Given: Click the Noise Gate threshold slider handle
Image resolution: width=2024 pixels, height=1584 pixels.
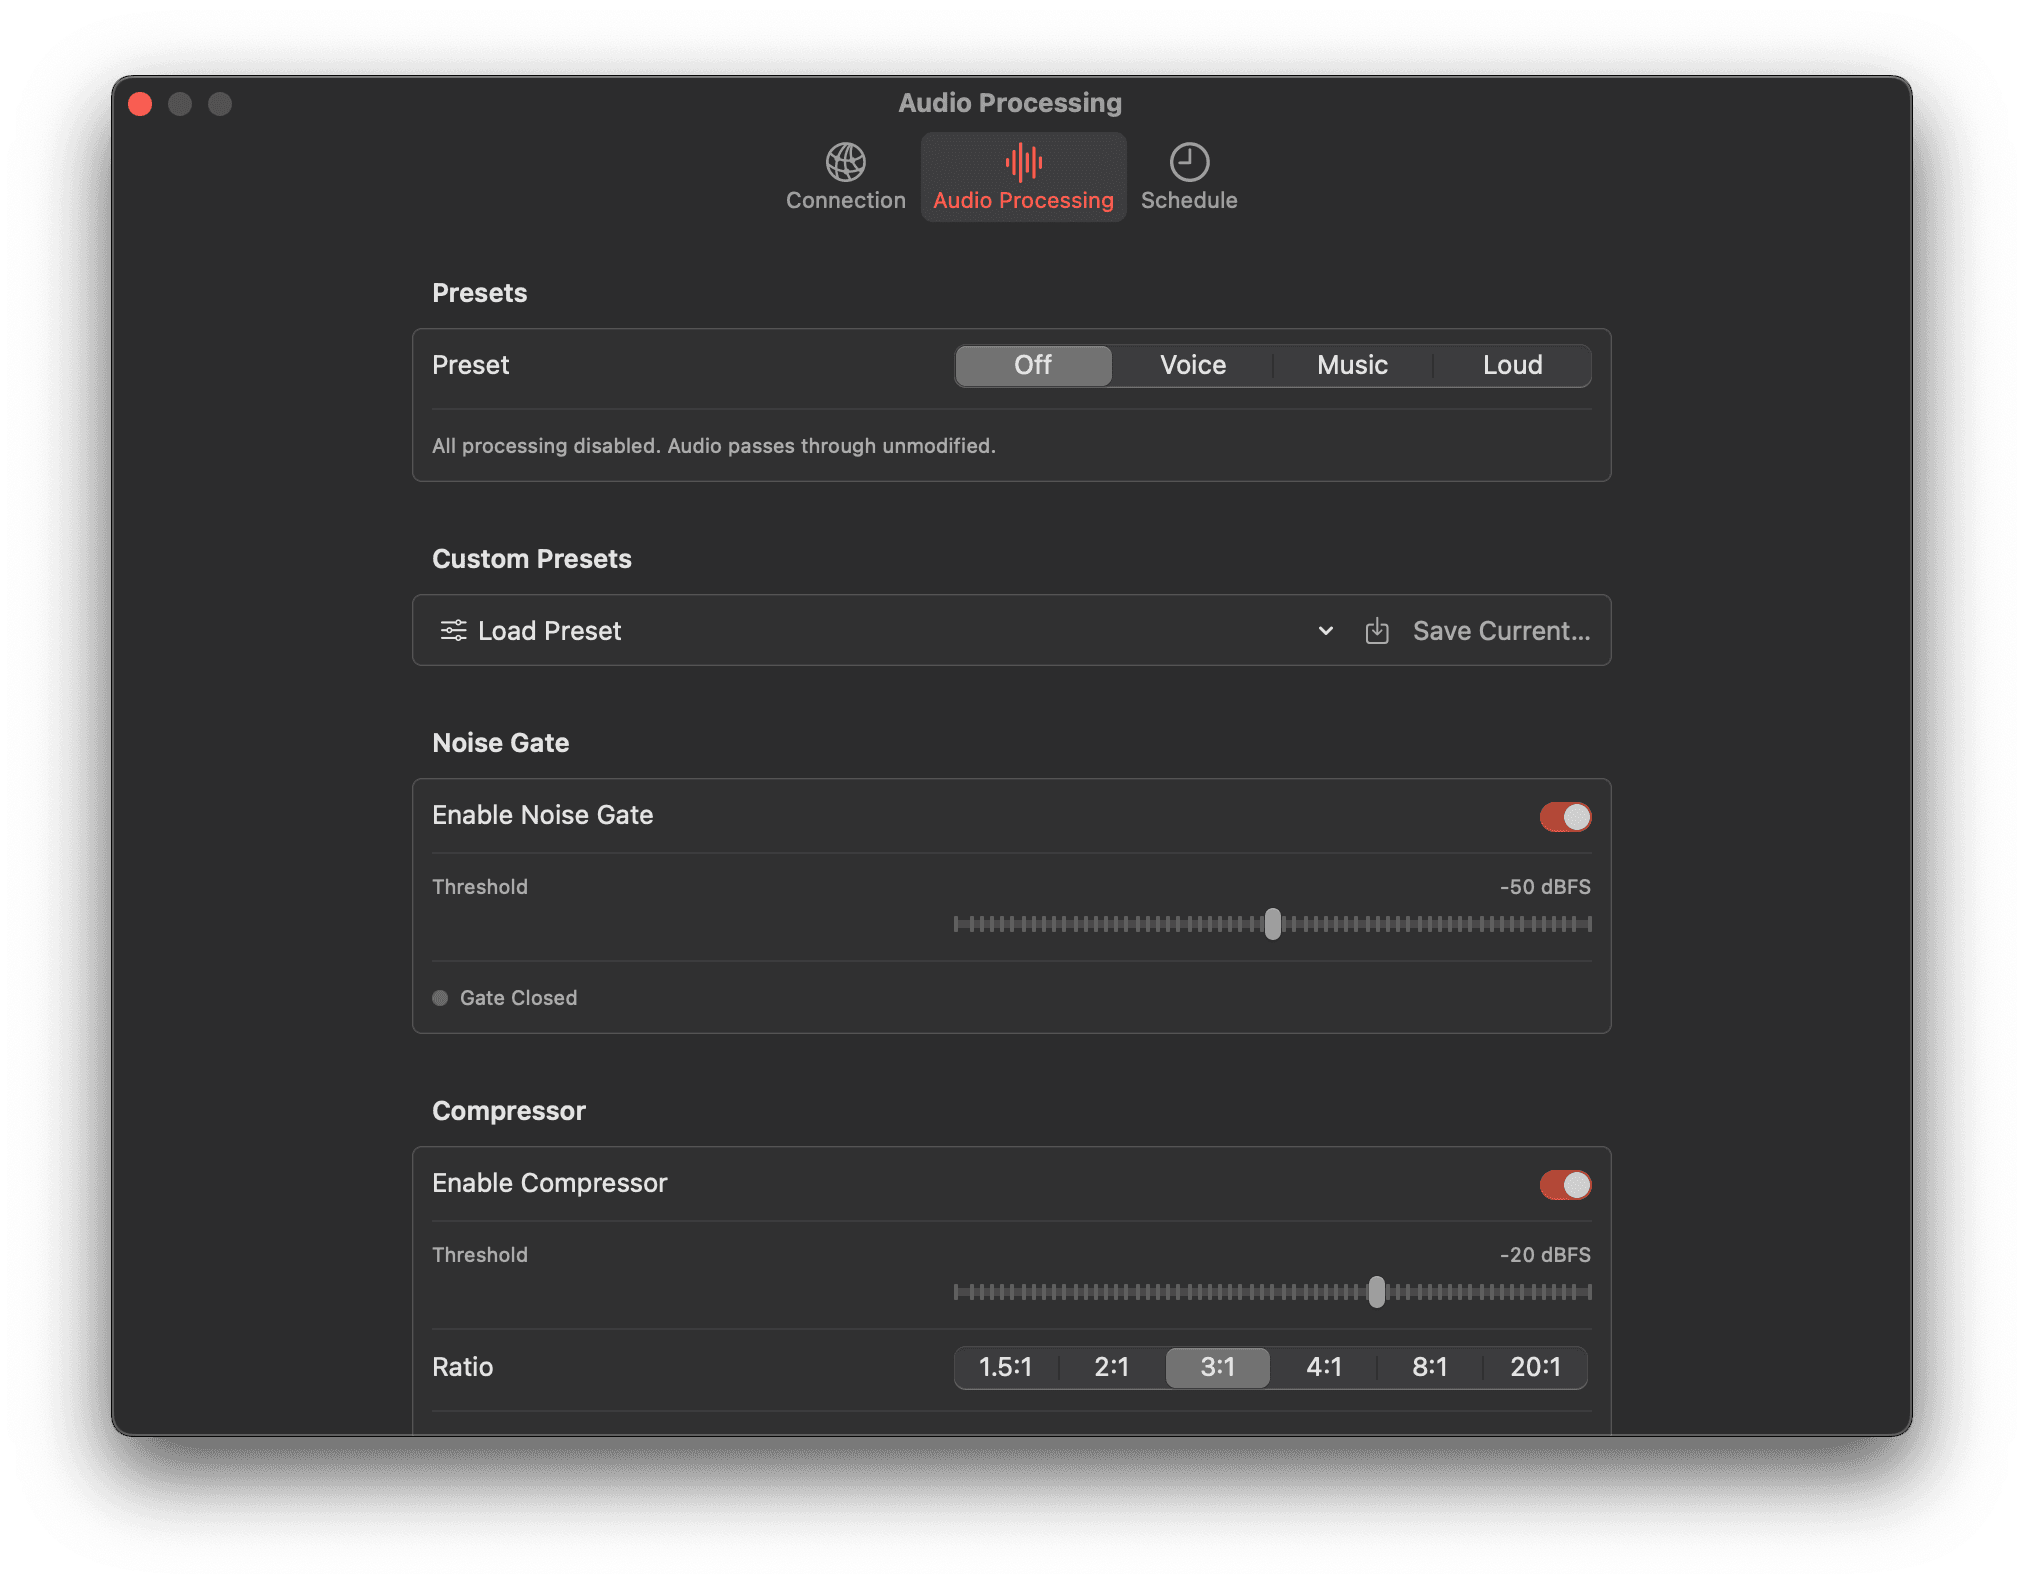Looking at the screenshot, I should pyautogui.click(x=1272, y=924).
